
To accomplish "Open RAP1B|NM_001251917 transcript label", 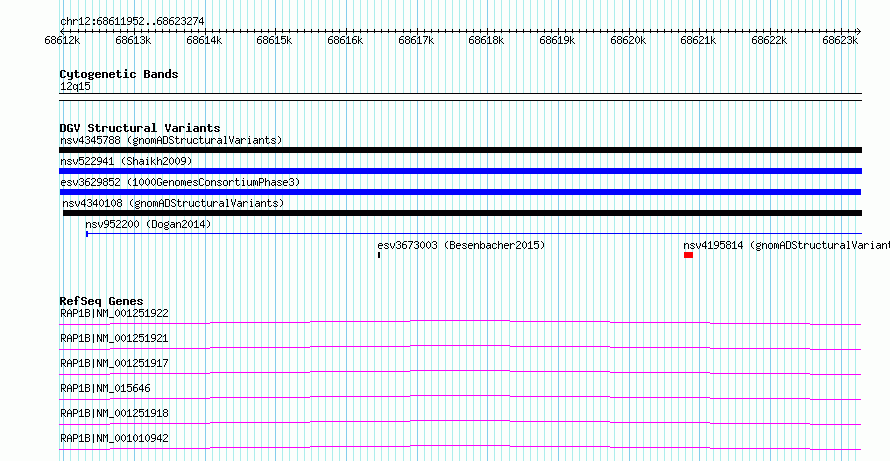I will 114,363.
